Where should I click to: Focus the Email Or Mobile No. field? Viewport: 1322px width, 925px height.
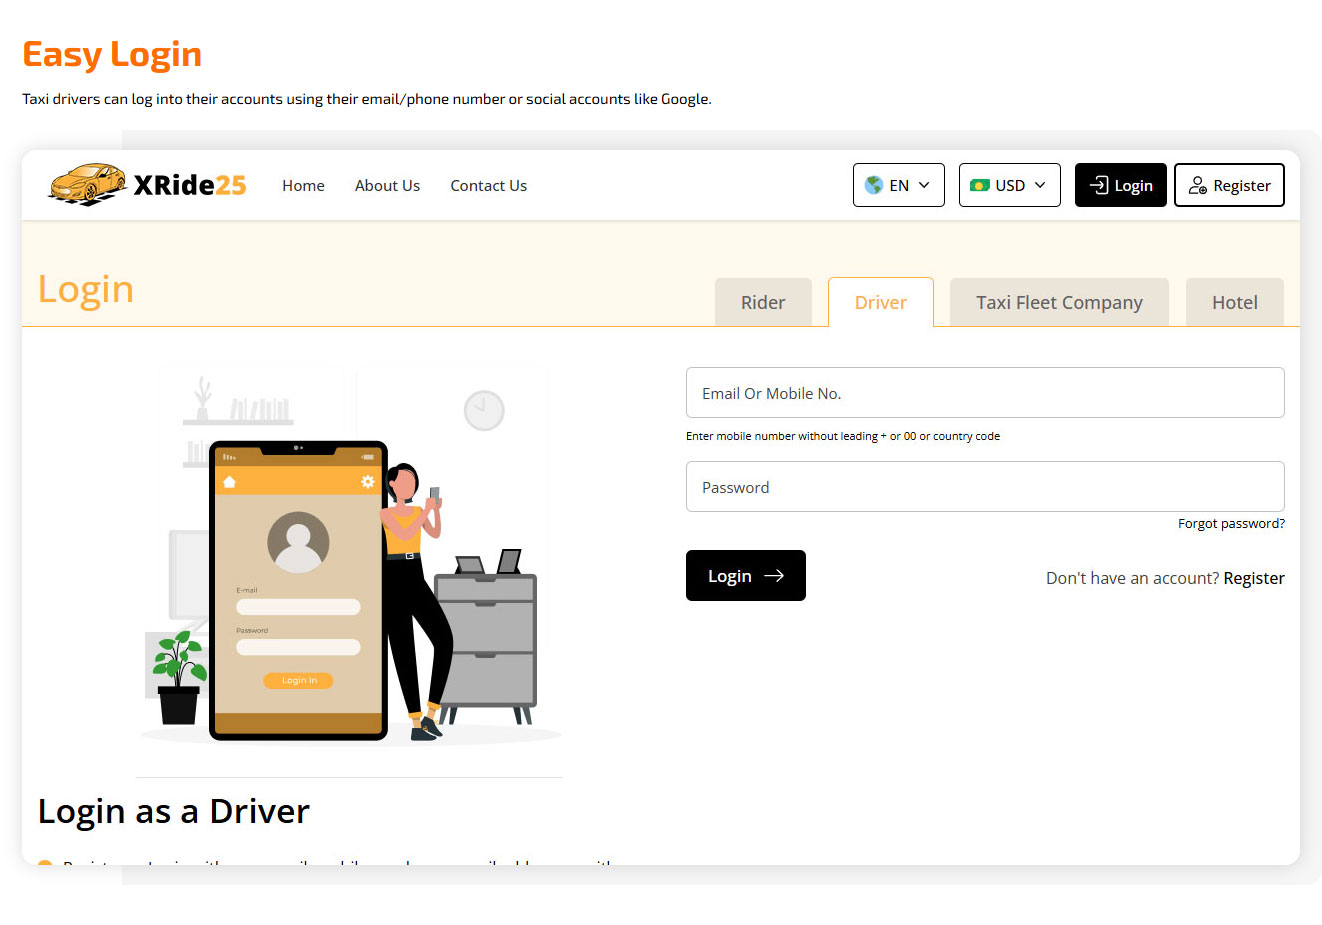pos(985,393)
